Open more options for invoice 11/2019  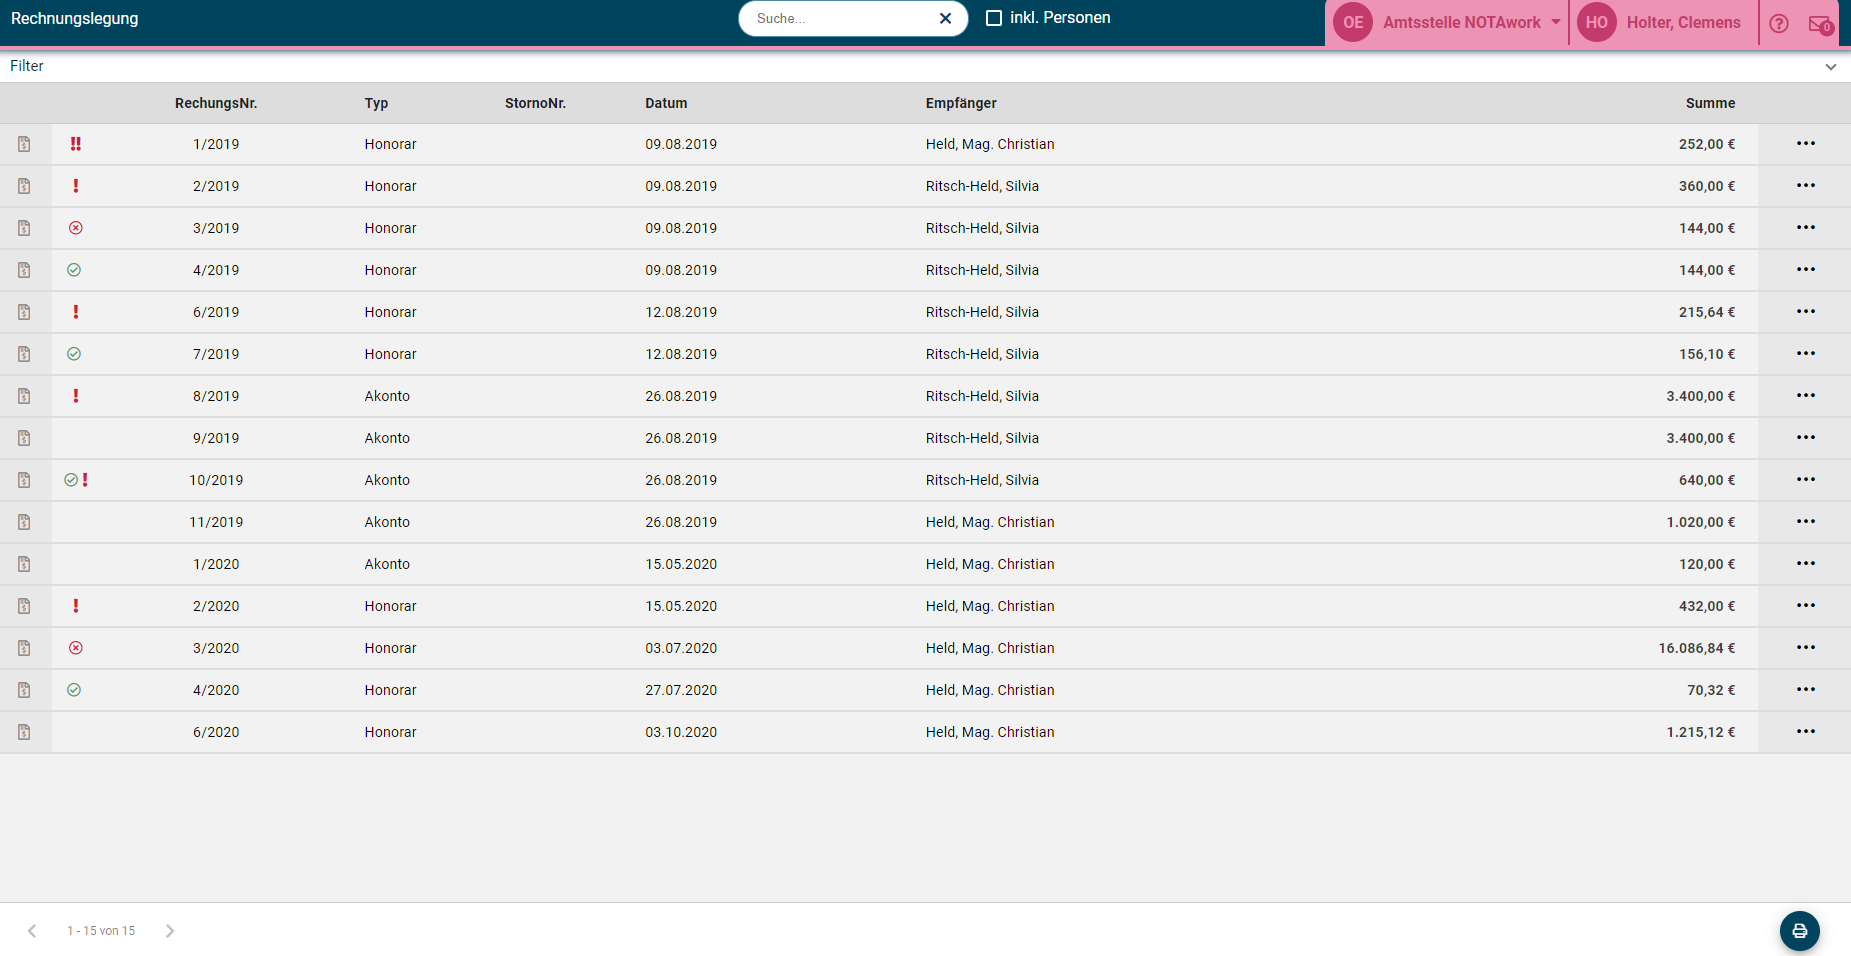(x=1806, y=522)
